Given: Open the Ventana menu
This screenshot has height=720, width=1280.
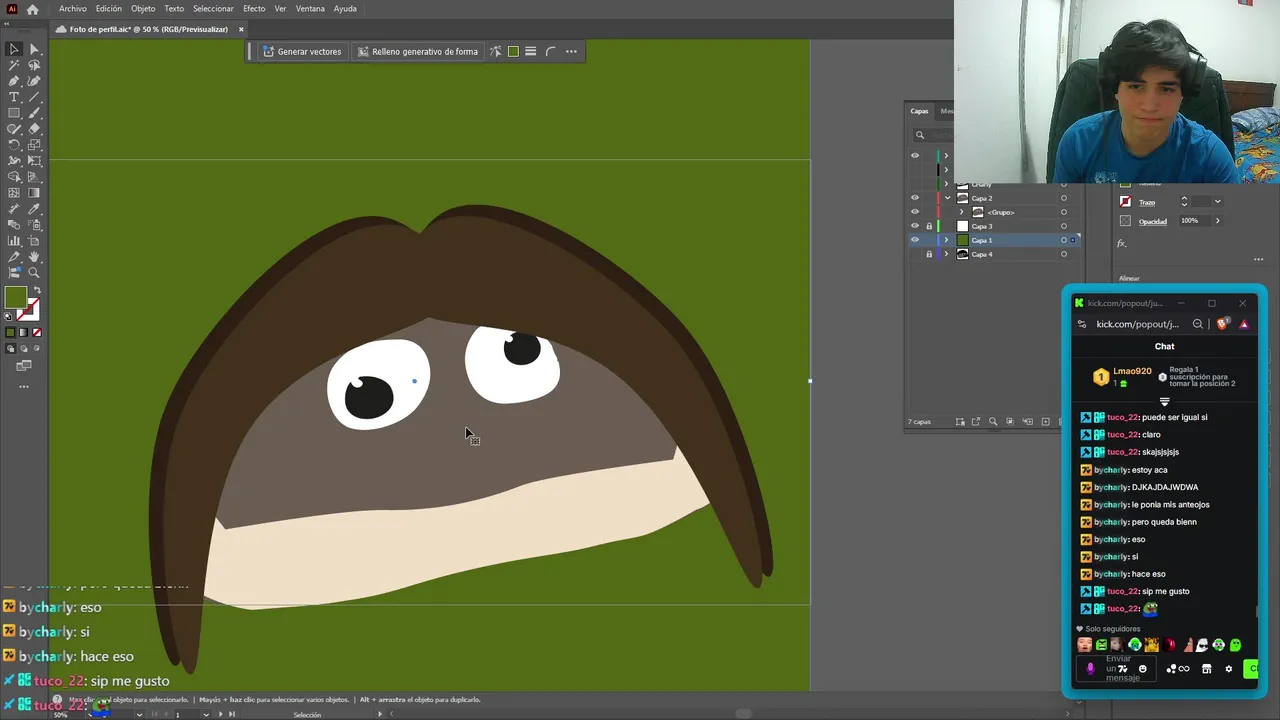Looking at the screenshot, I should (310, 9).
